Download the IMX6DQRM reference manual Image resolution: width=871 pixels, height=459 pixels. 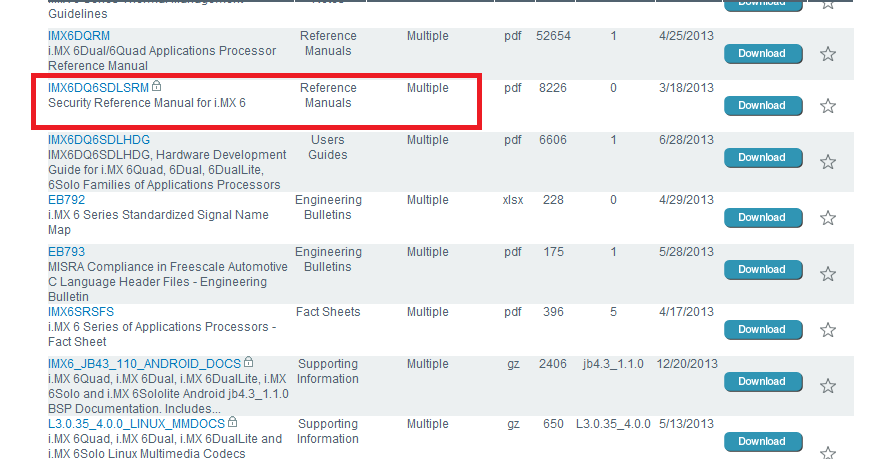tap(761, 54)
